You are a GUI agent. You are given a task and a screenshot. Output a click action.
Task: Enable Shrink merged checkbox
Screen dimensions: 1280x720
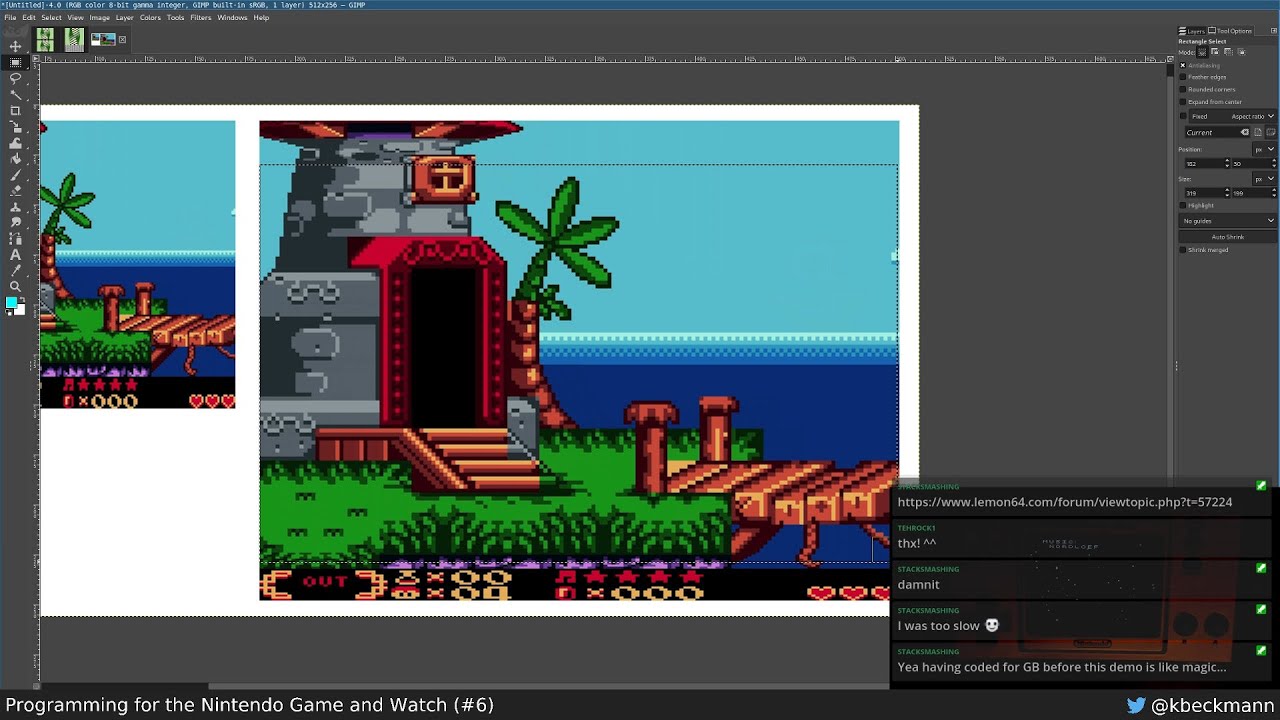[1183, 250]
